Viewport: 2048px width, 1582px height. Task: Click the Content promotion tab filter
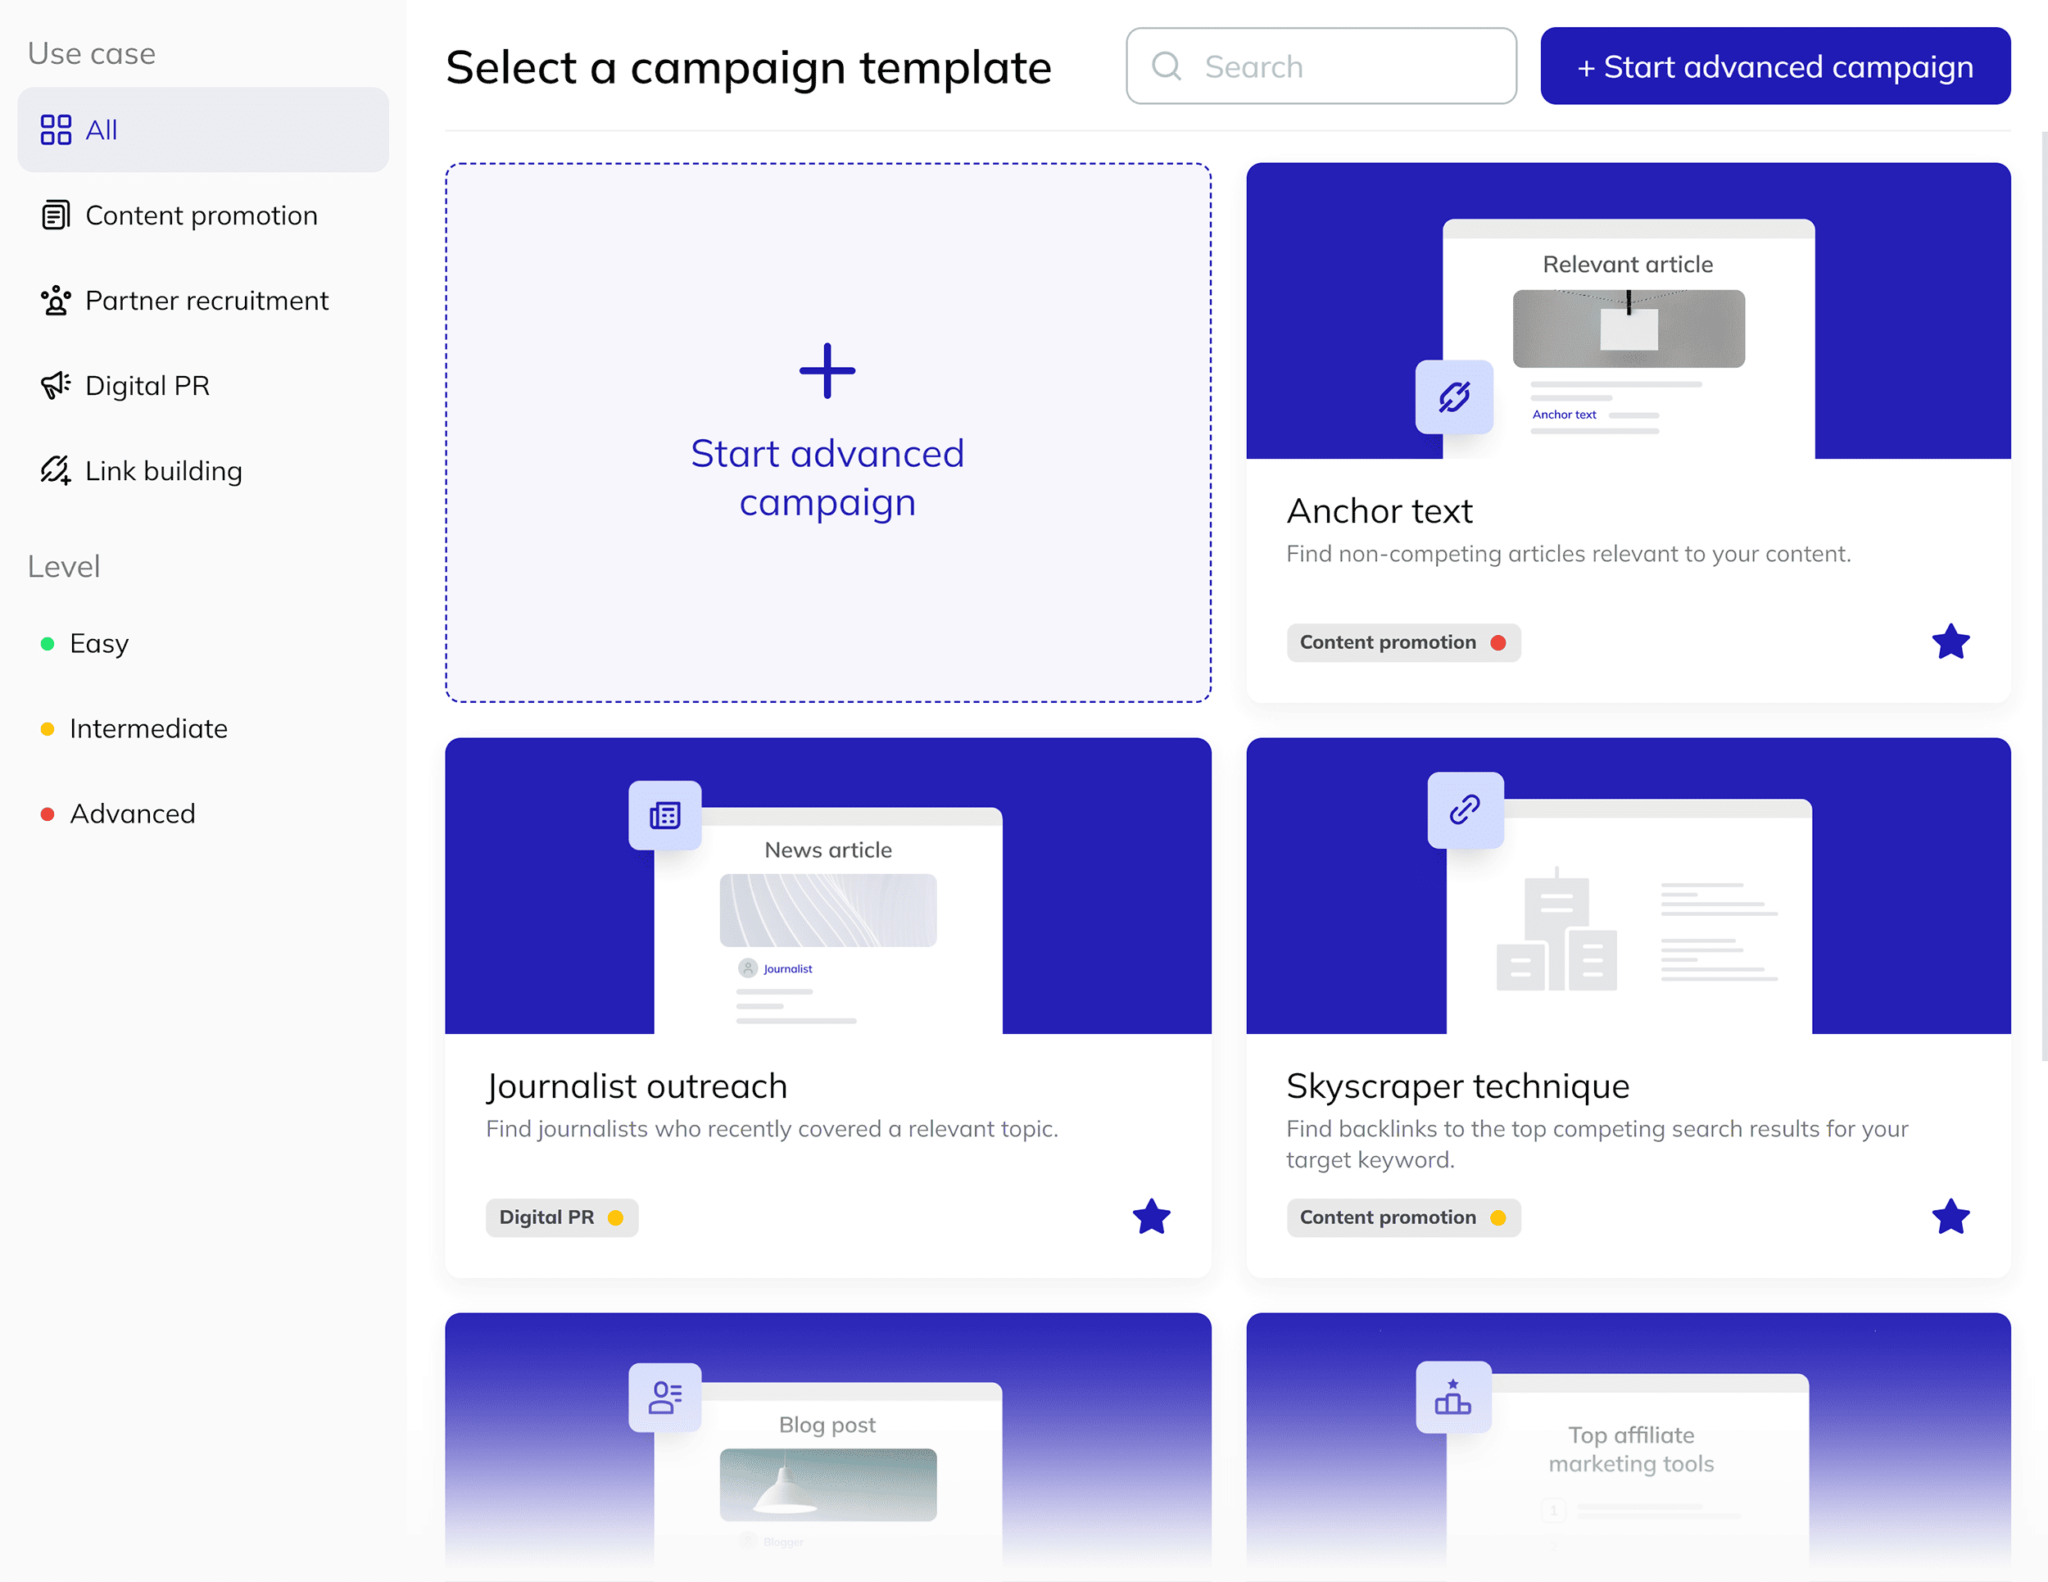pos(201,214)
